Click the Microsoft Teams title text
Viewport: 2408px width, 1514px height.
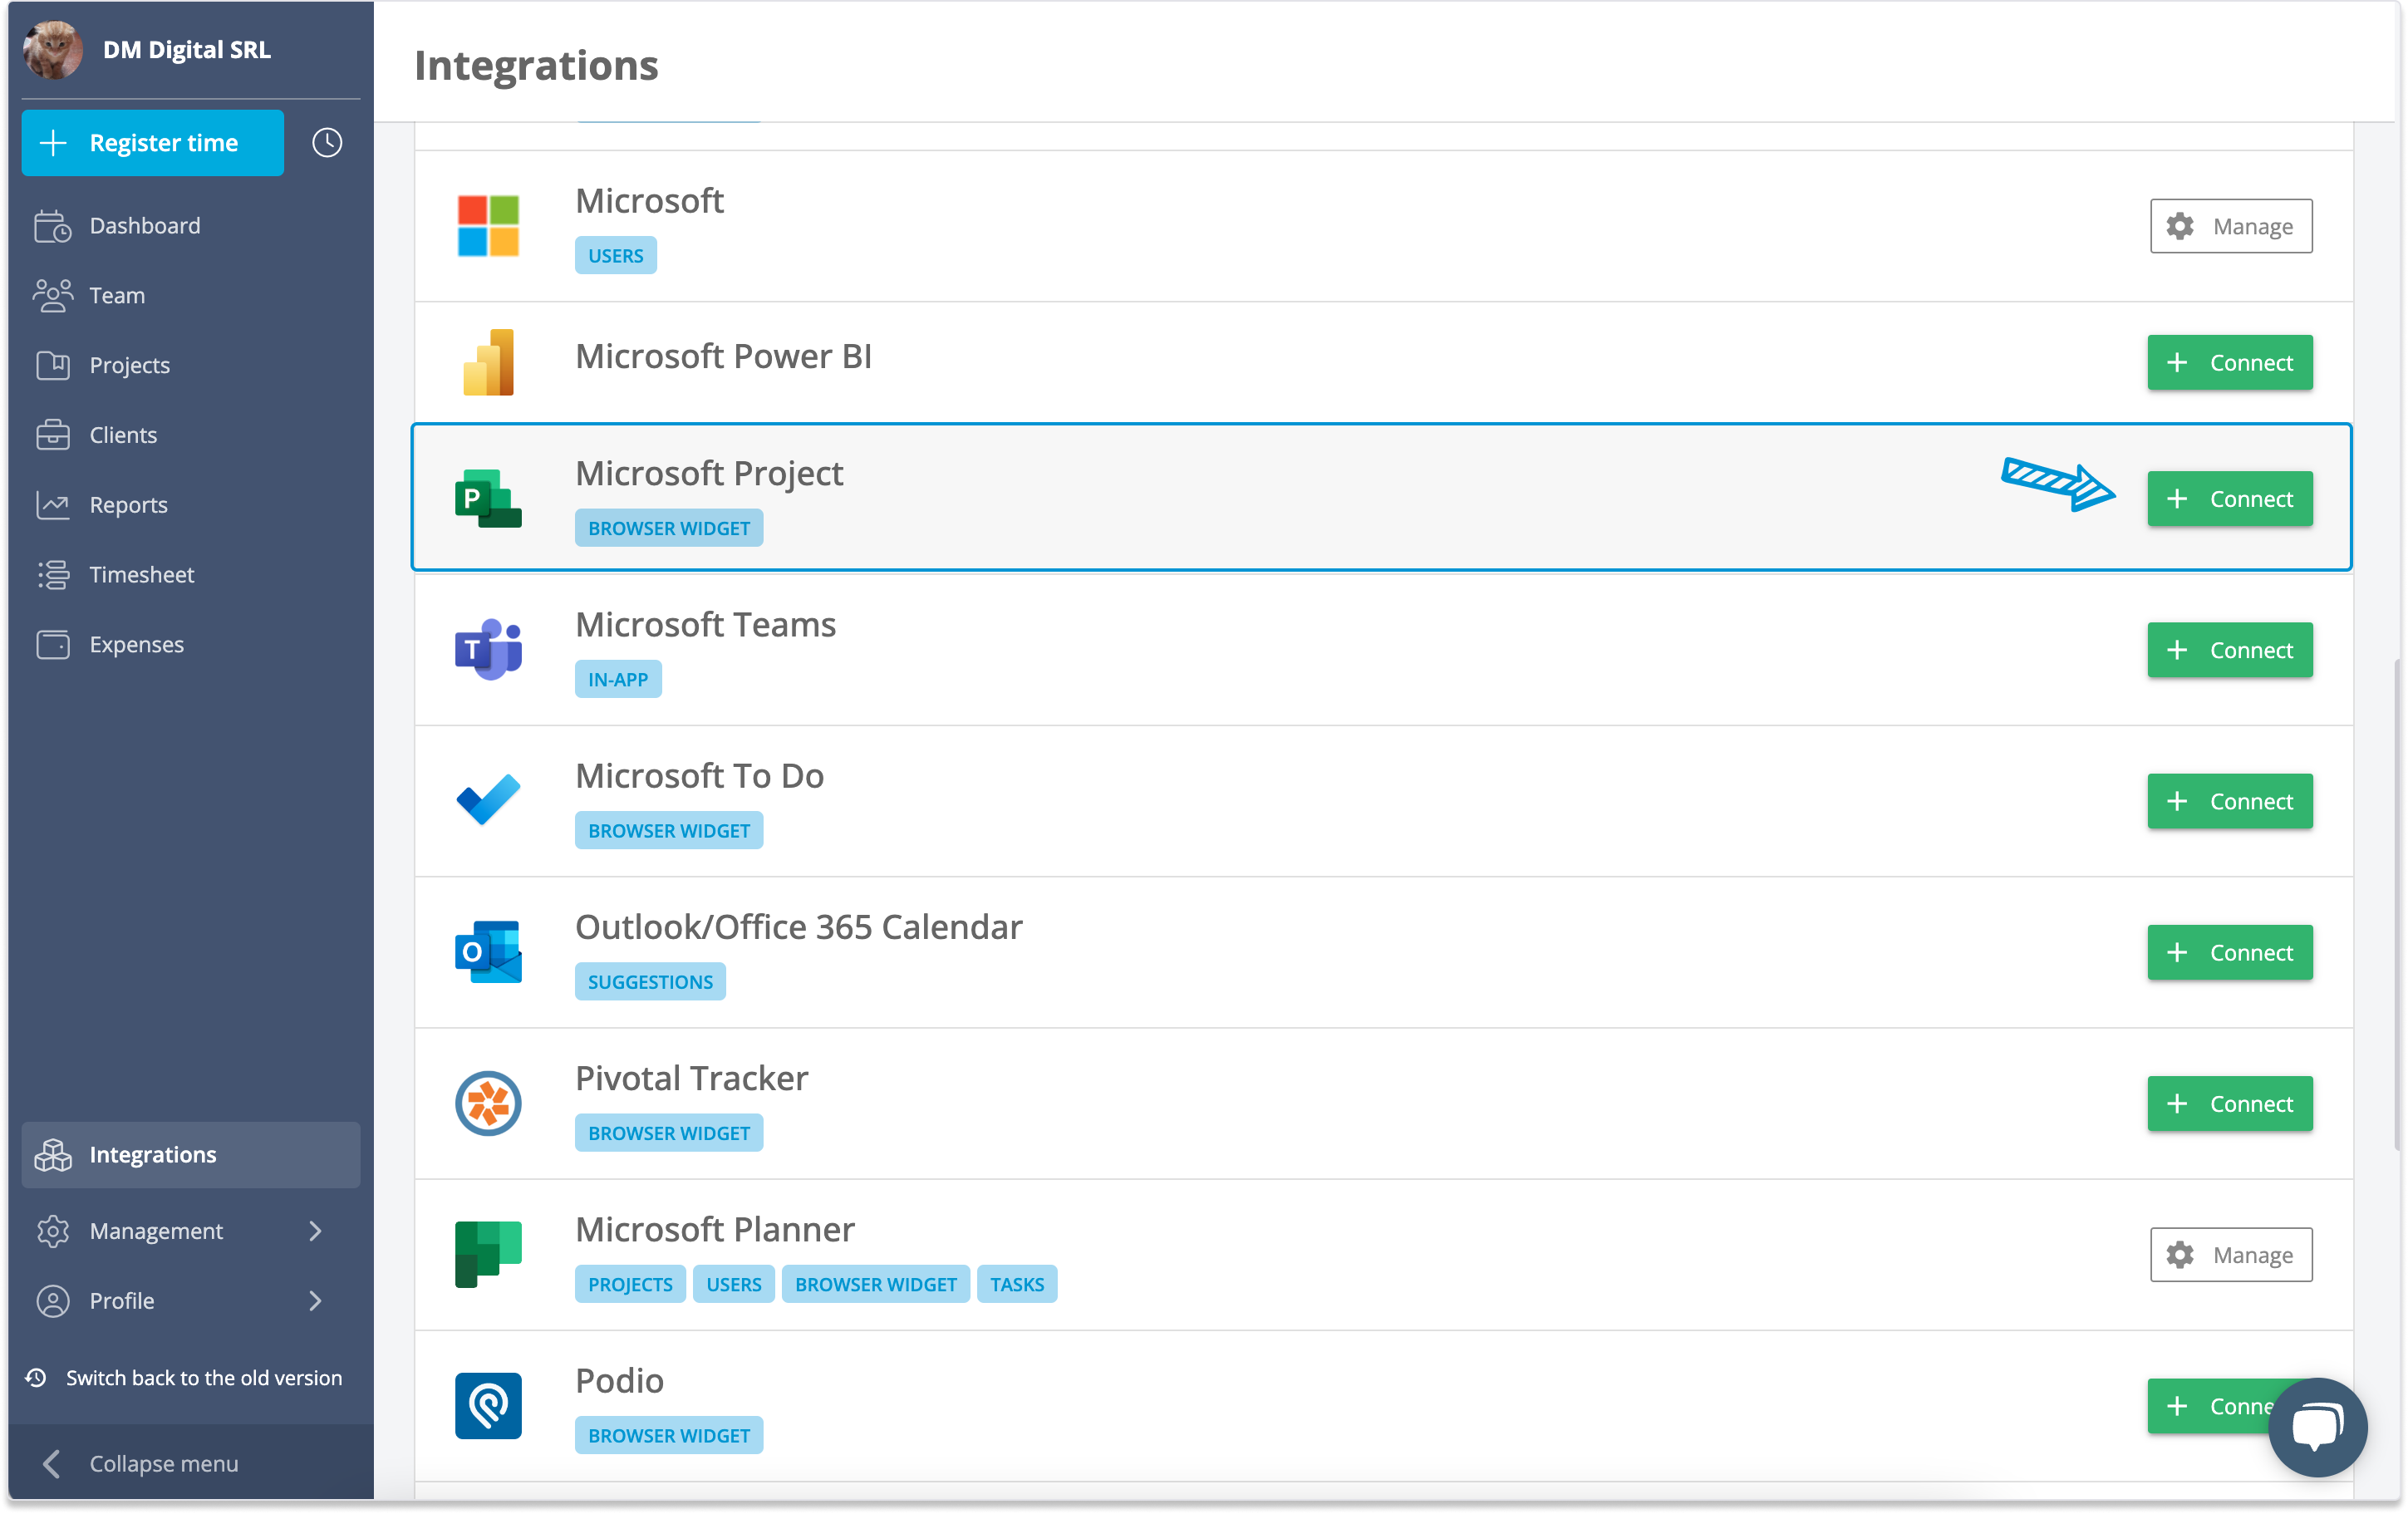(705, 625)
